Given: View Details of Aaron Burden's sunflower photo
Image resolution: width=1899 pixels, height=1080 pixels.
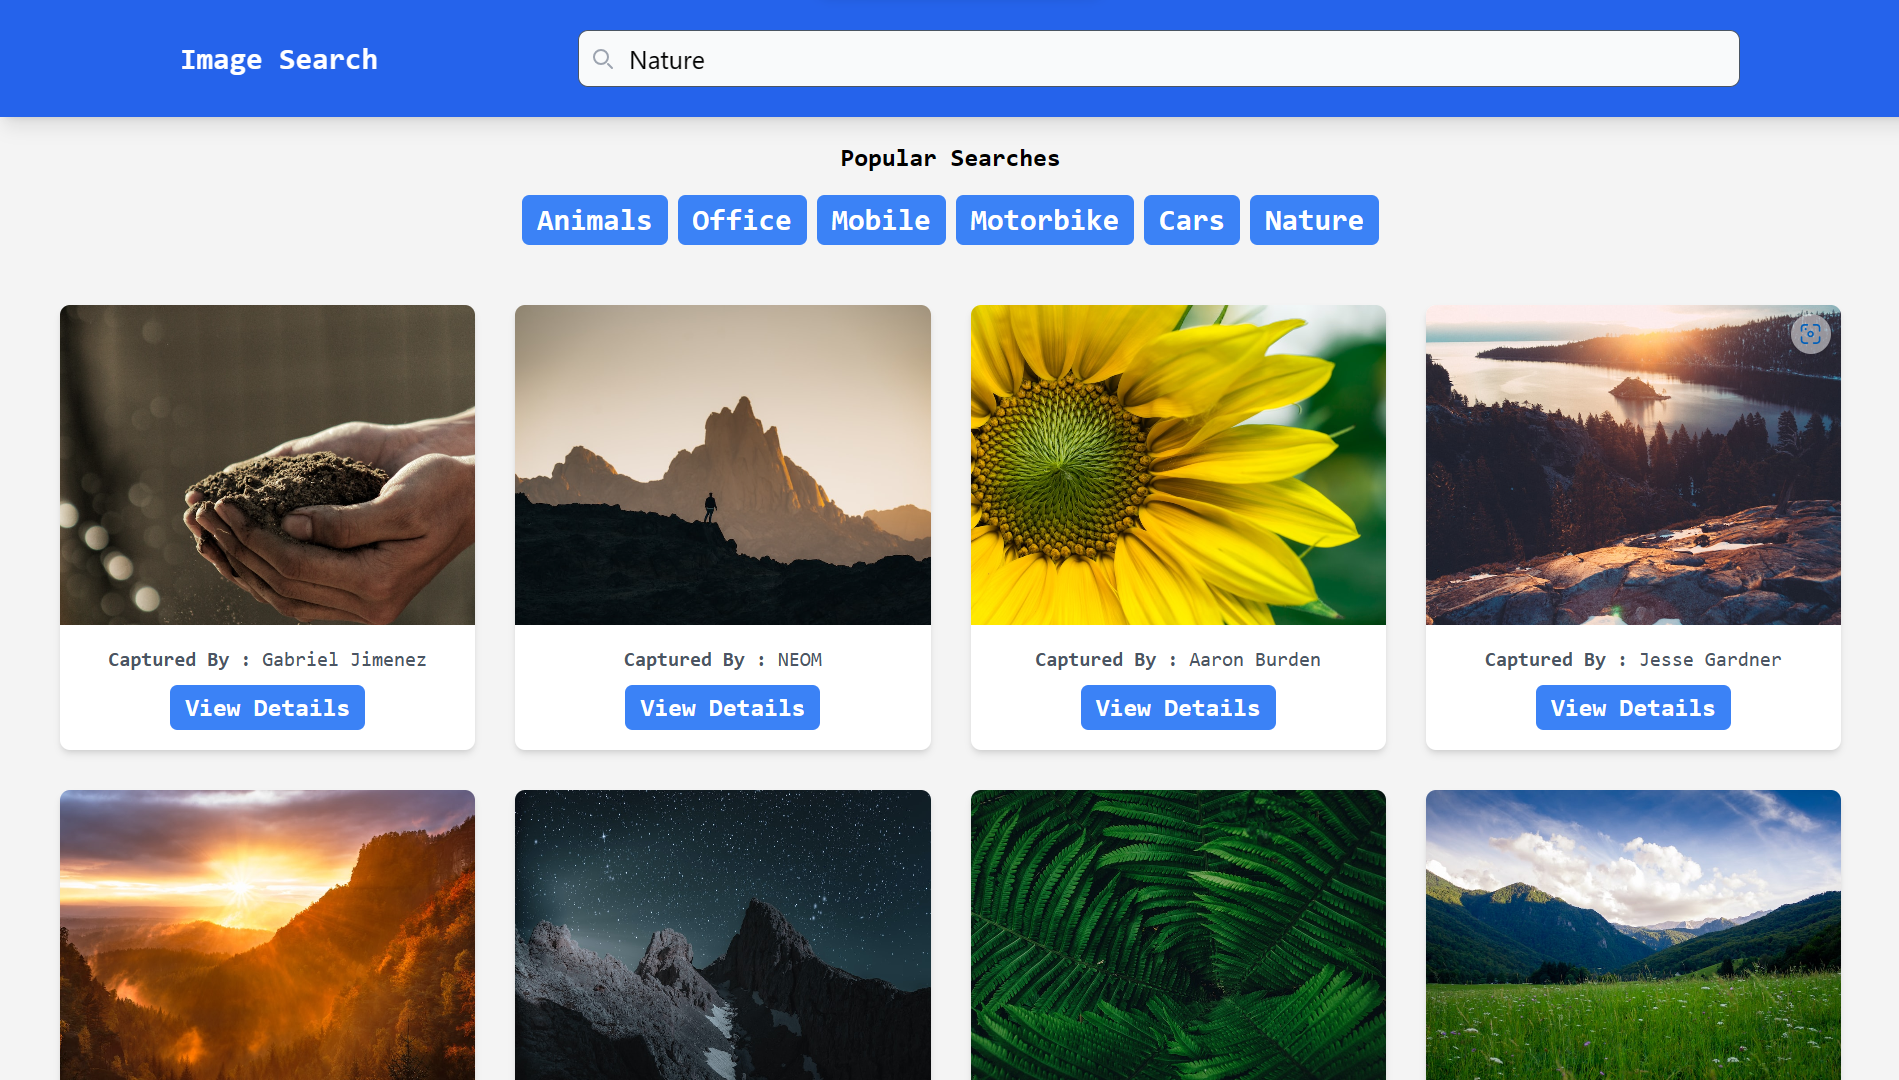Looking at the screenshot, I should [x=1178, y=707].
